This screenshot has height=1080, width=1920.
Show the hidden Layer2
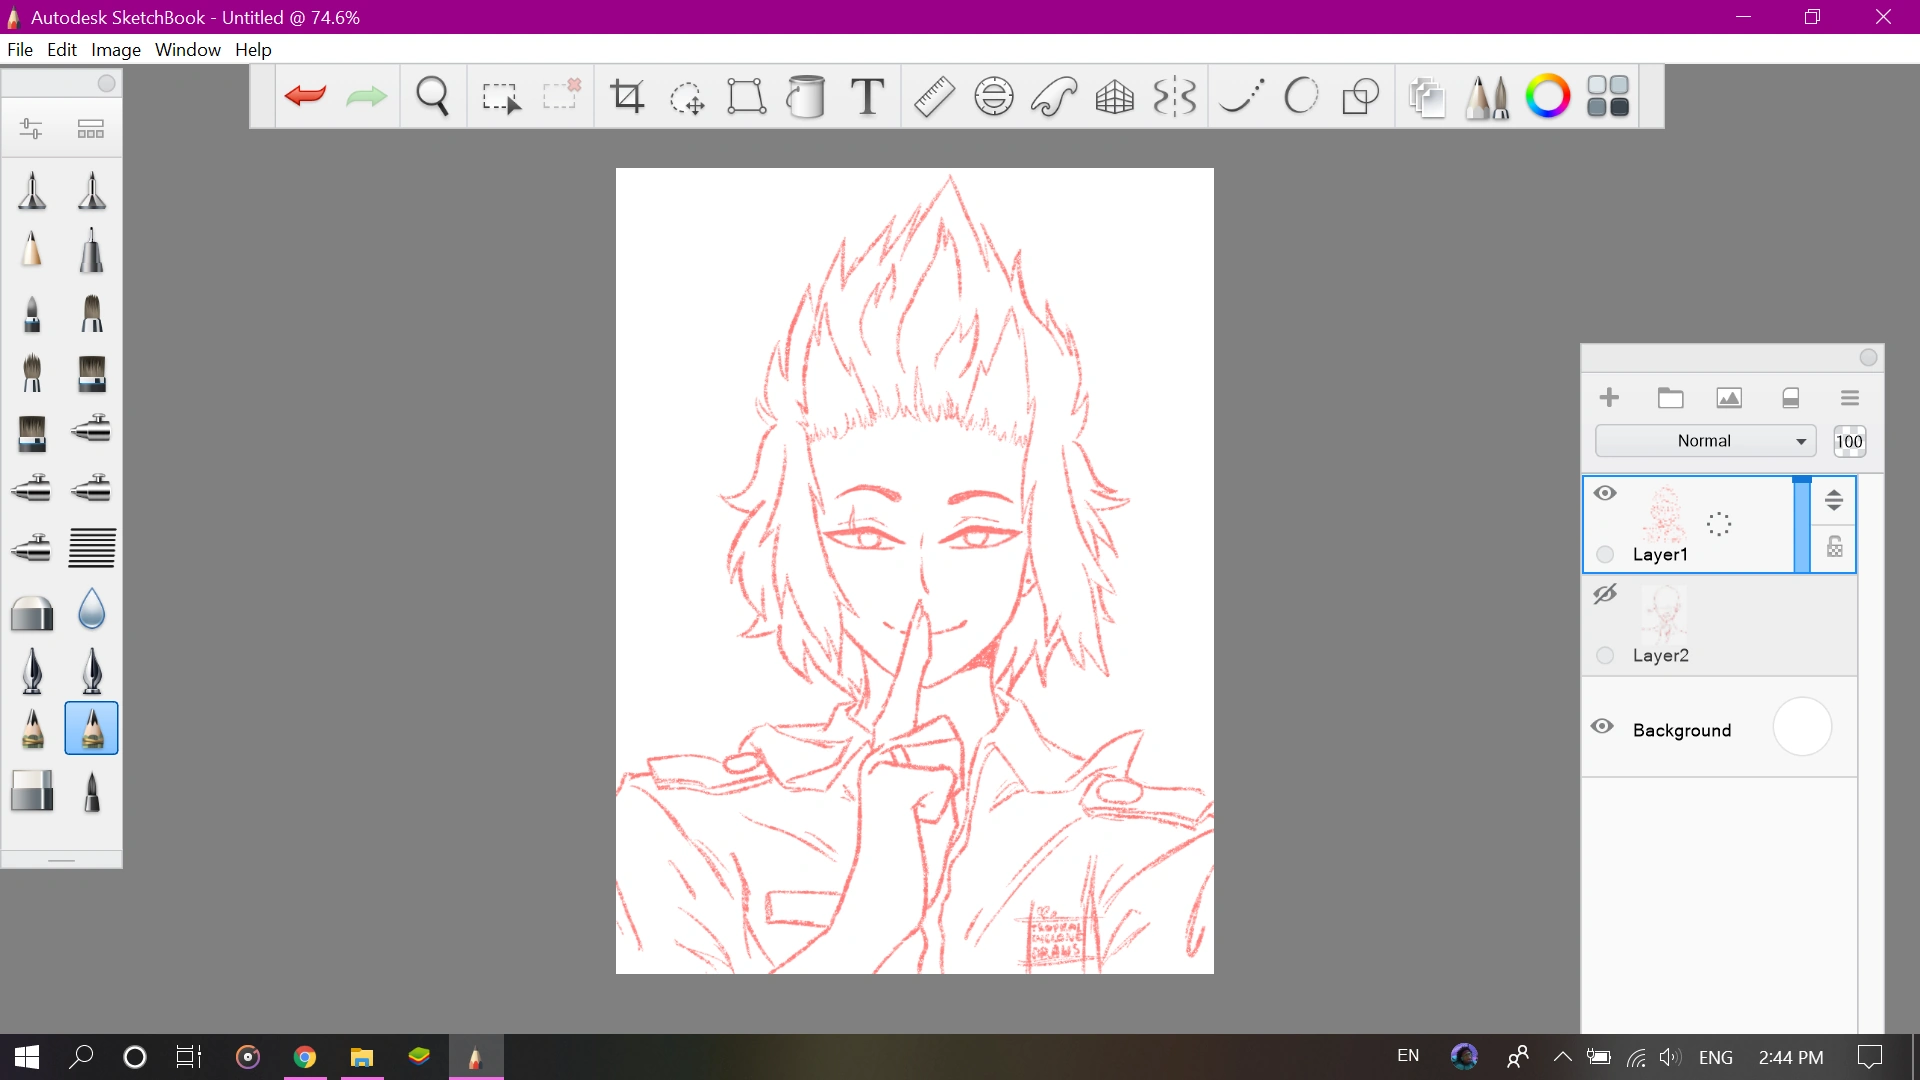(1605, 594)
